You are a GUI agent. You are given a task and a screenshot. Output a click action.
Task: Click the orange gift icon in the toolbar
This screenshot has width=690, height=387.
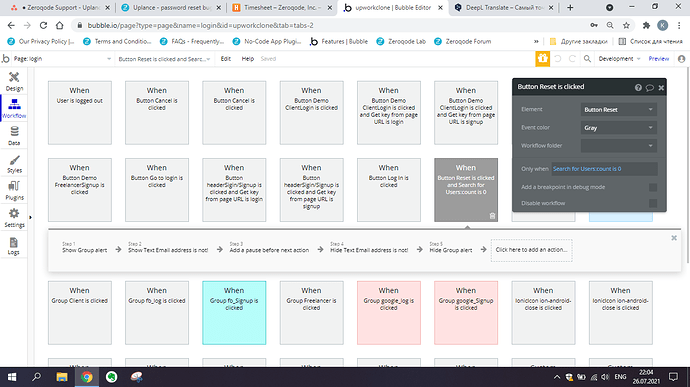(x=542, y=59)
